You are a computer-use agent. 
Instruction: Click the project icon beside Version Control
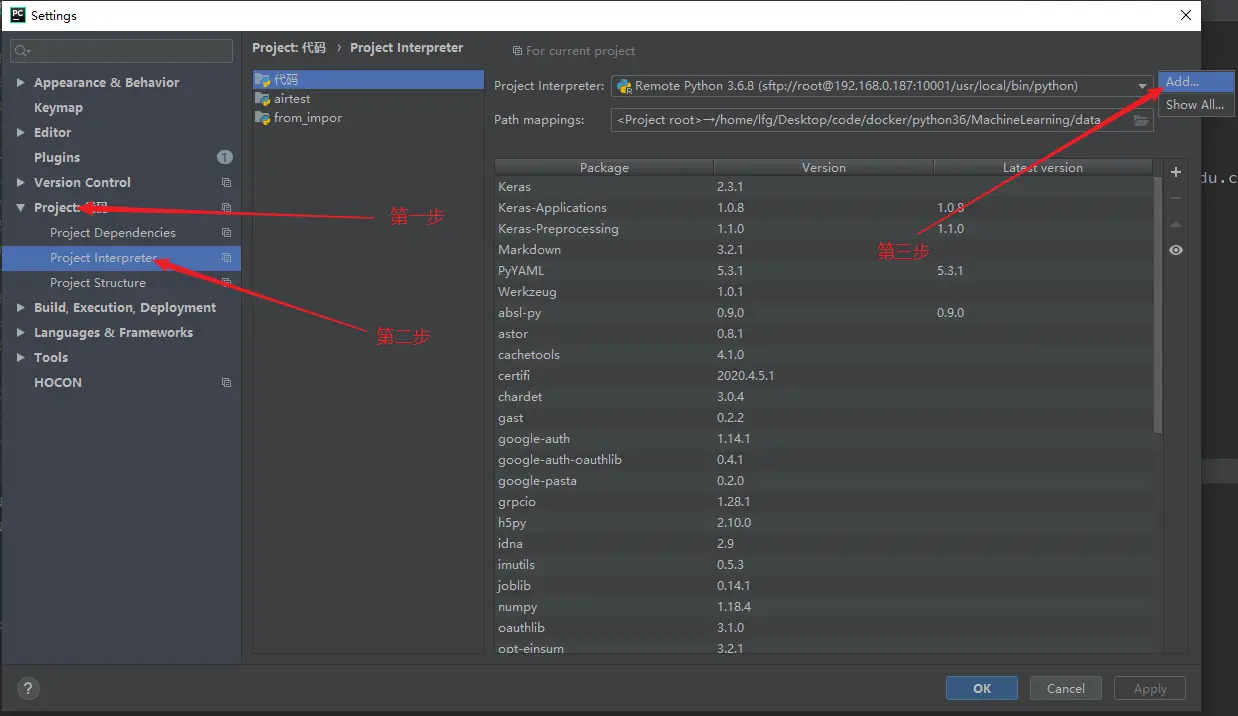[x=226, y=183]
